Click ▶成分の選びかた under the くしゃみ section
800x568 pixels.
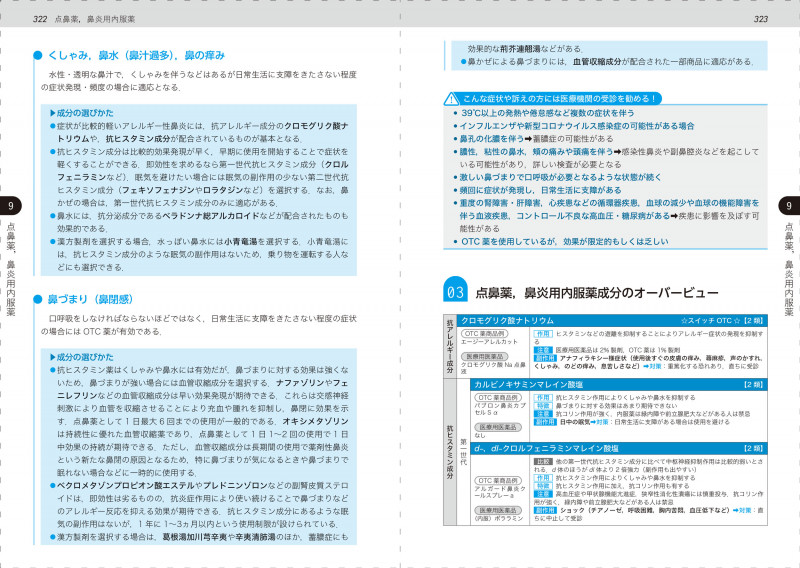[82, 113]
